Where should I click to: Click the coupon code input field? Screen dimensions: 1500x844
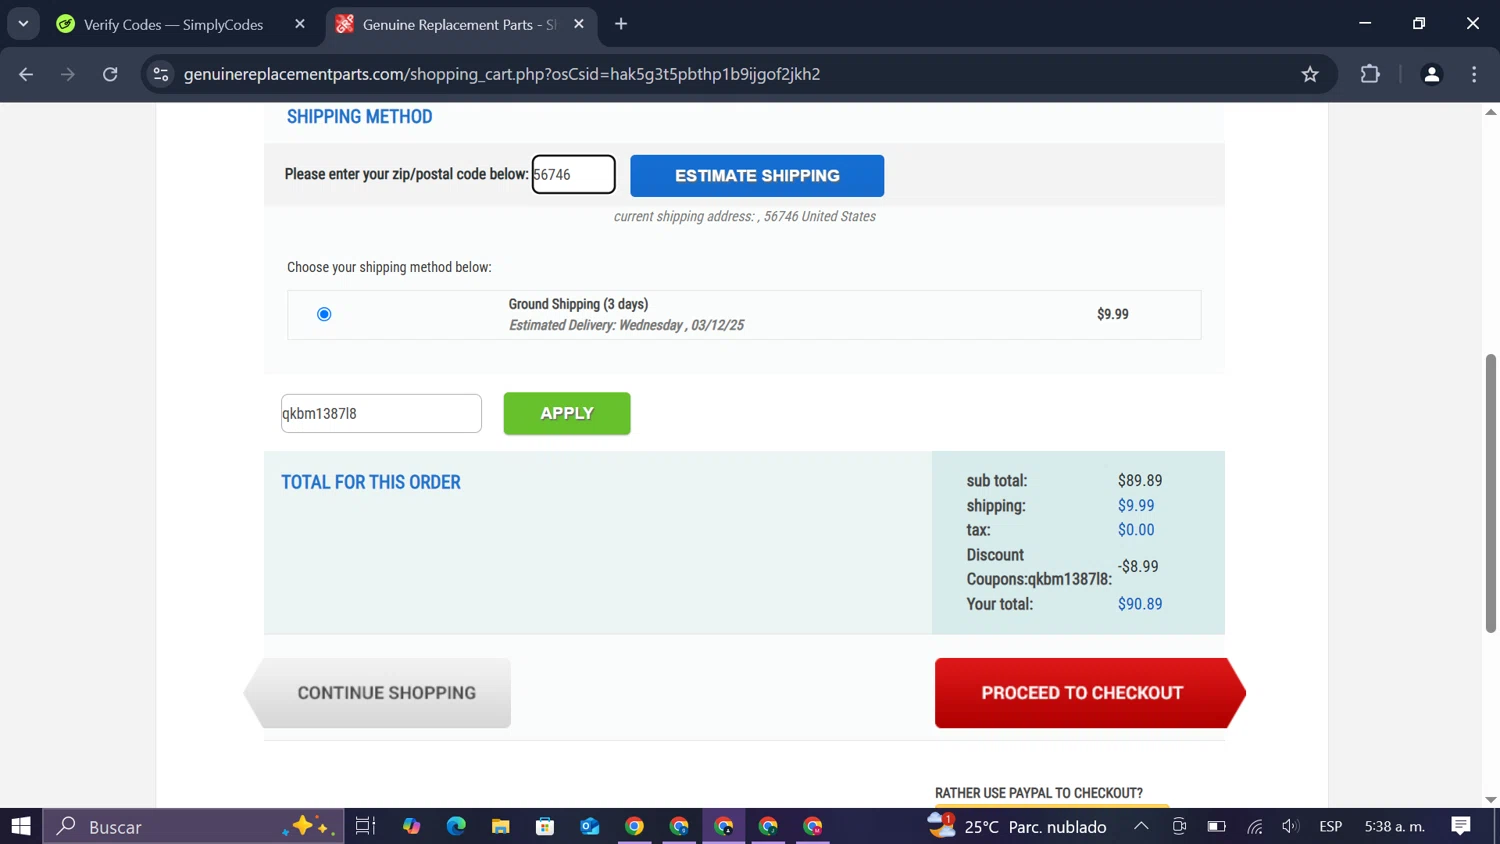pyautogui.click(x=381, y=413)
